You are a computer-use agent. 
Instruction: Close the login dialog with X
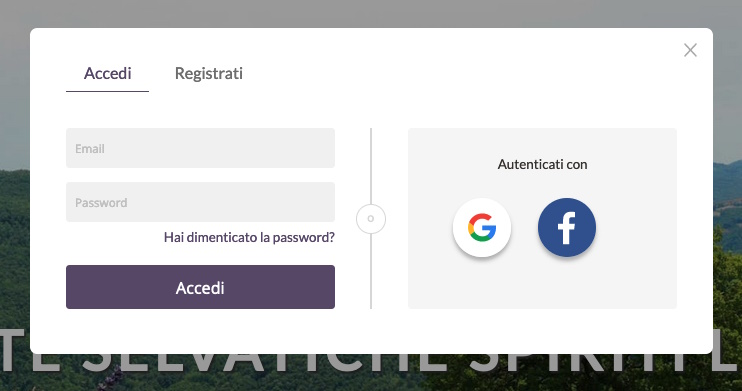pos(690,50)
